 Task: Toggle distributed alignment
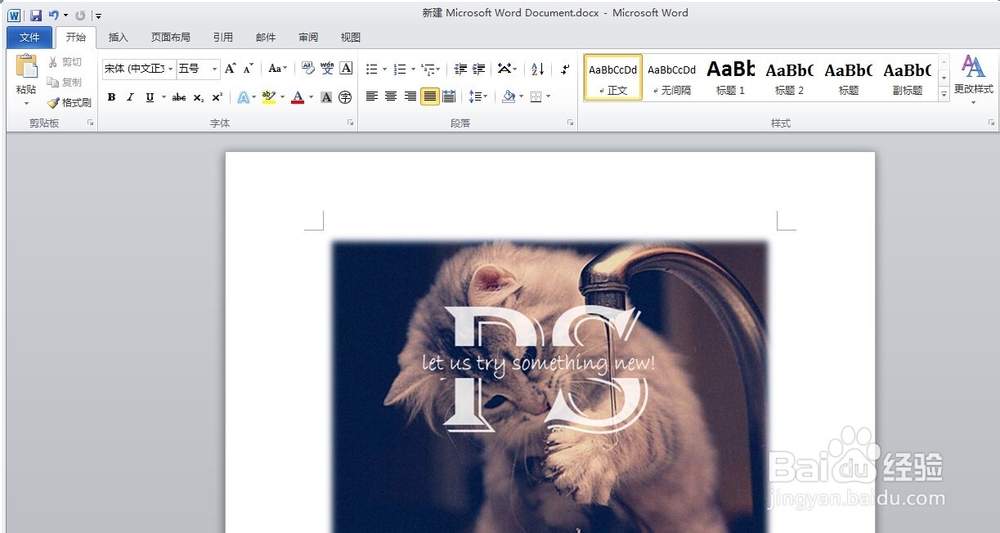point(449,97)
